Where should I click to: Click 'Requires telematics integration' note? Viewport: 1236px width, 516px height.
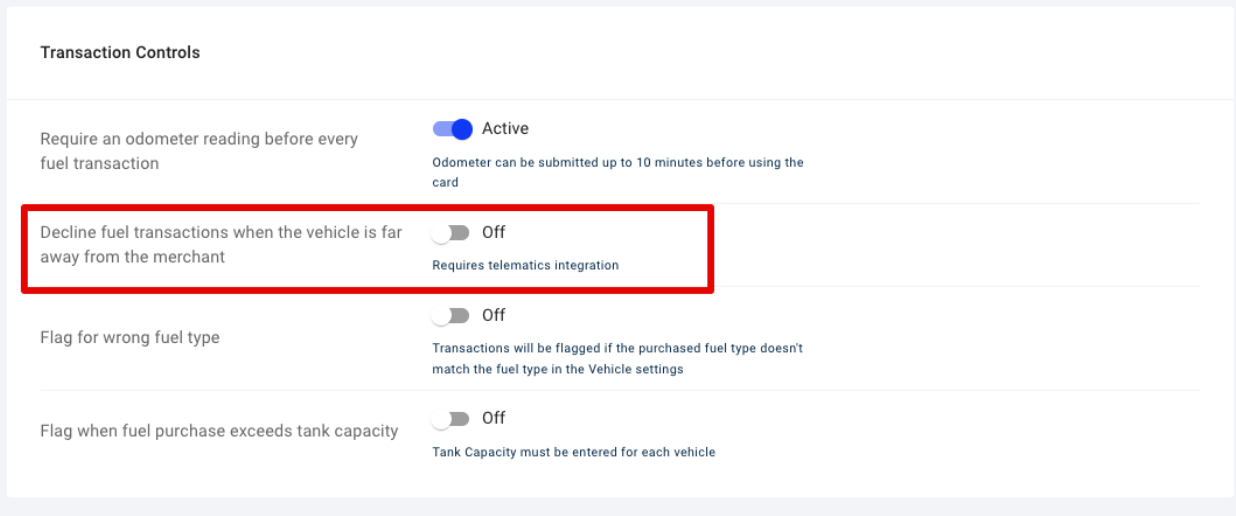click(525, 266)
